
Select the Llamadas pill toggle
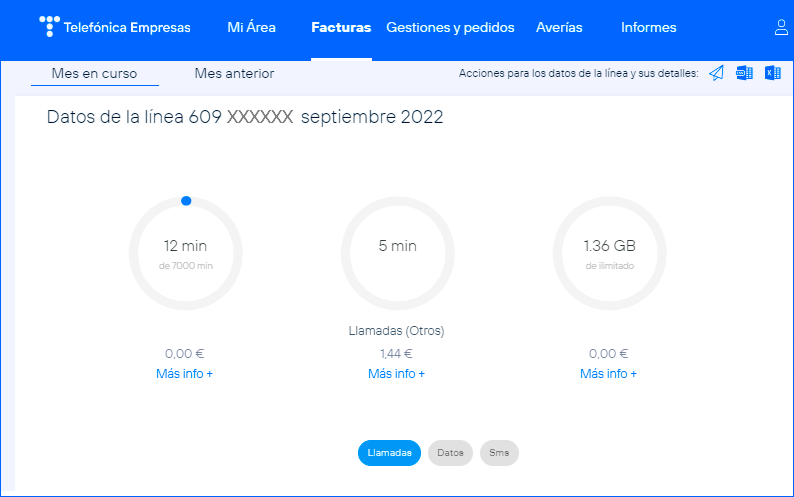pyautogui.click(x=390, y=453)
